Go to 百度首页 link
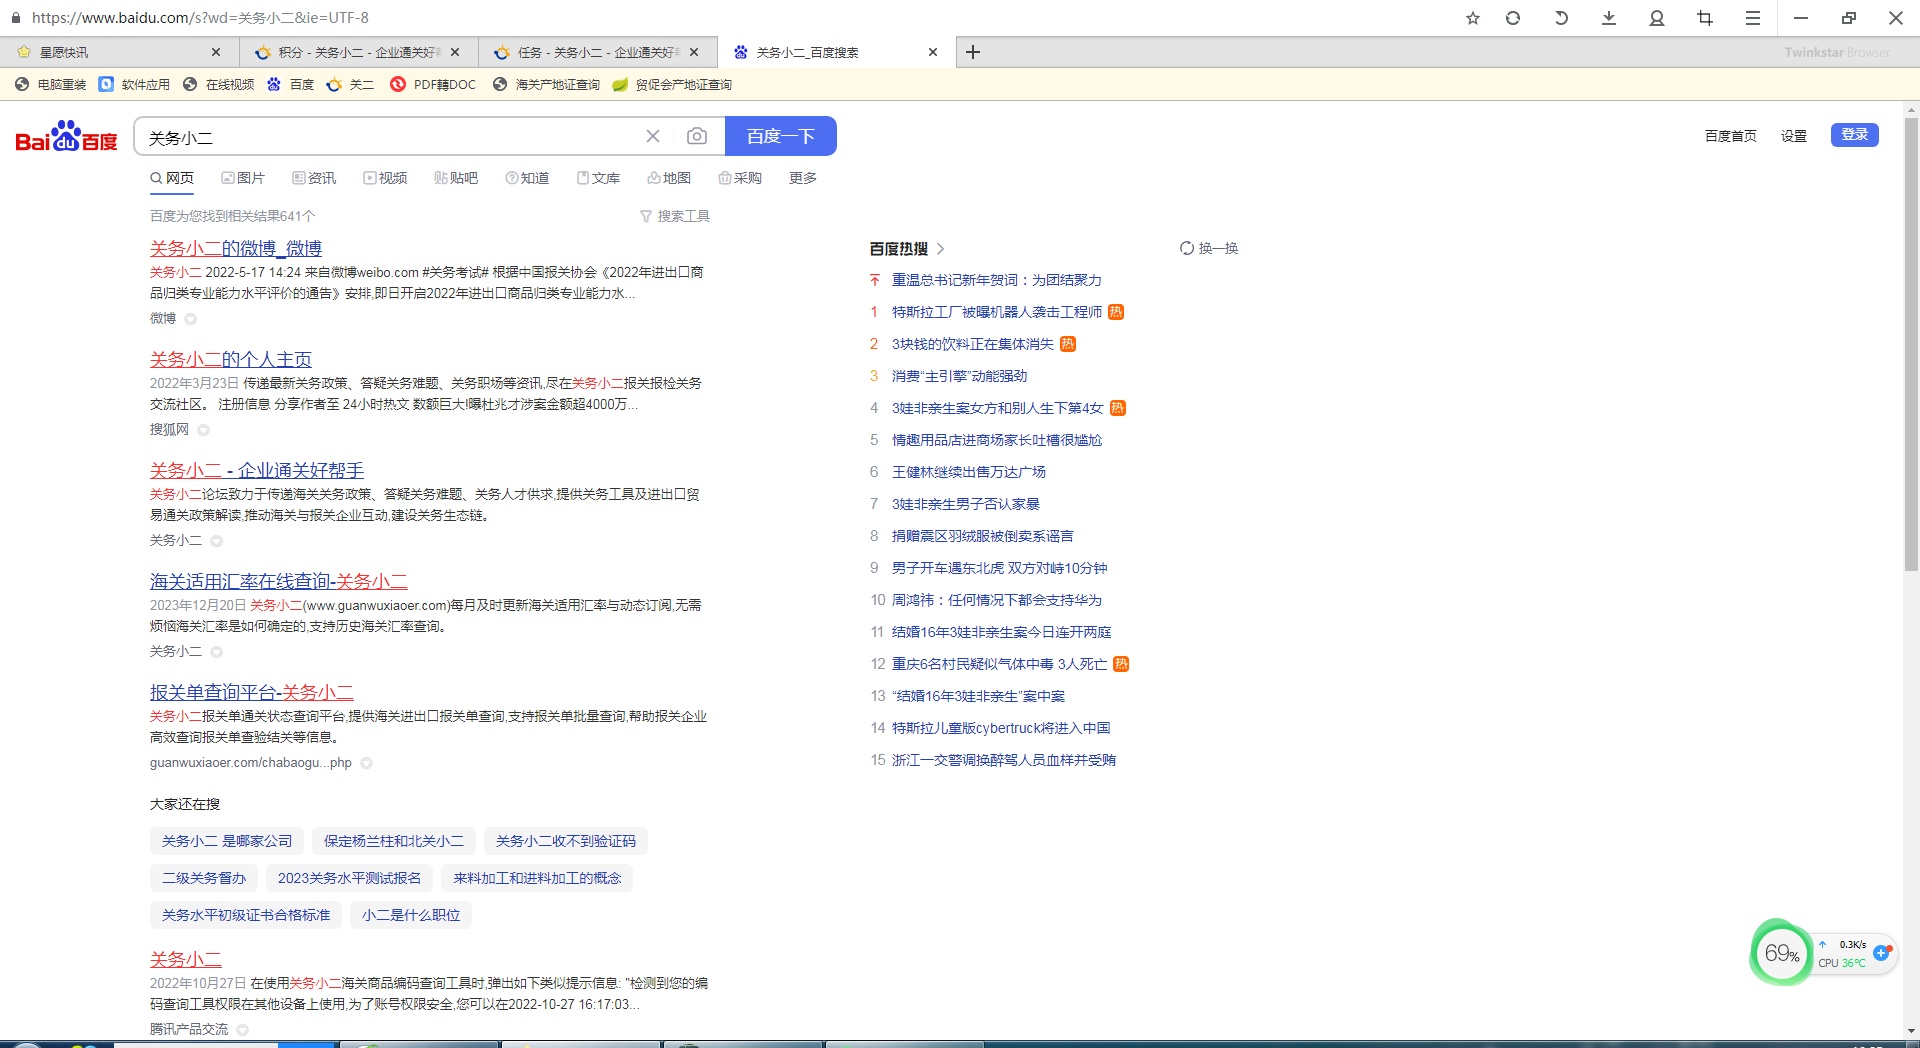1920x1048 pixels. [x=1730, y=136]
